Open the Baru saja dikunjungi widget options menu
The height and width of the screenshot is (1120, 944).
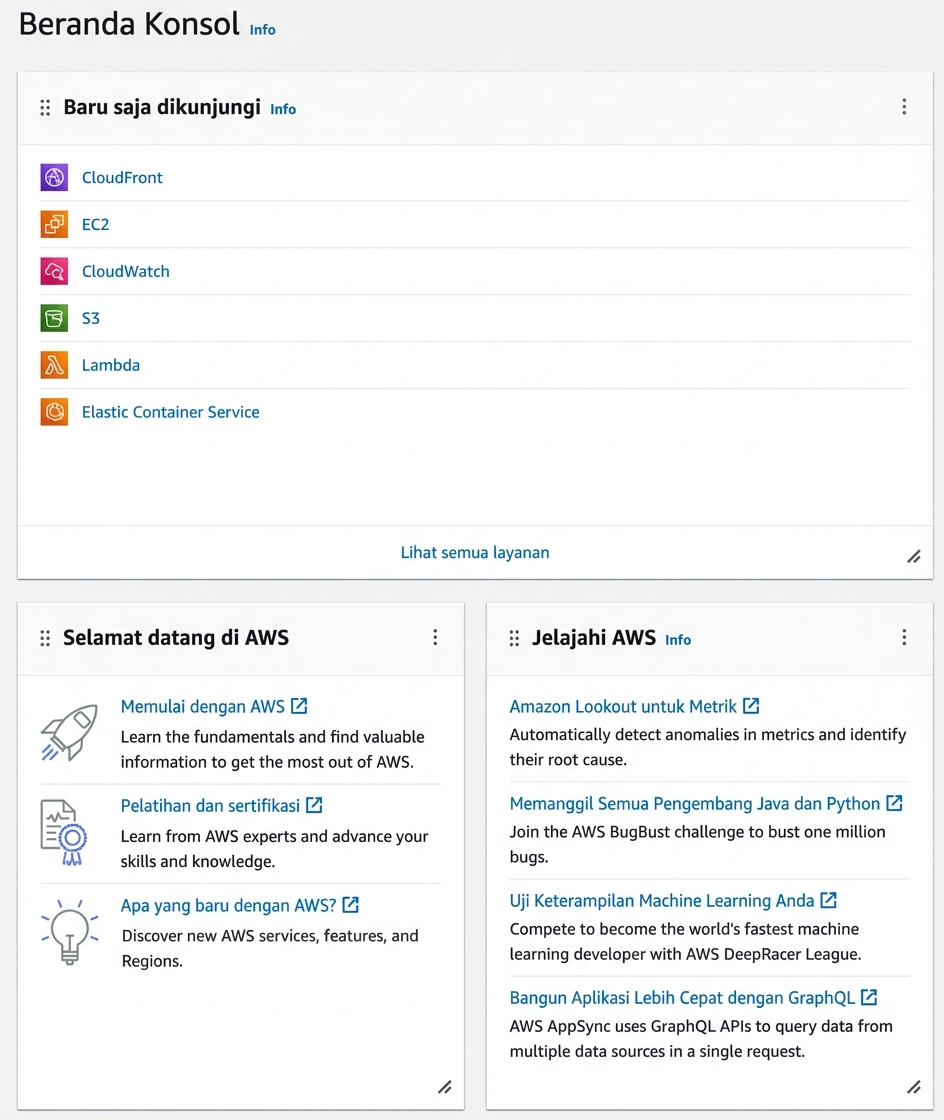(904, 107)
